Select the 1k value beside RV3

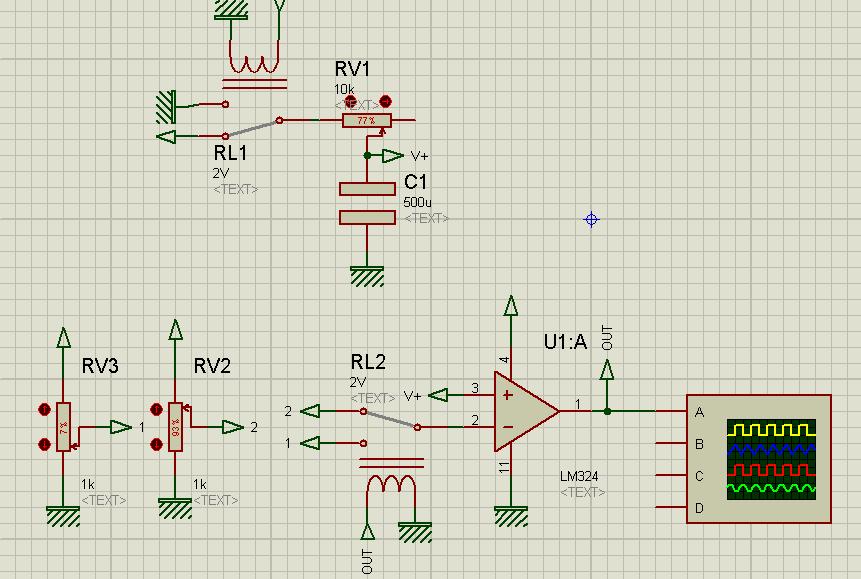tap(88, 485)
